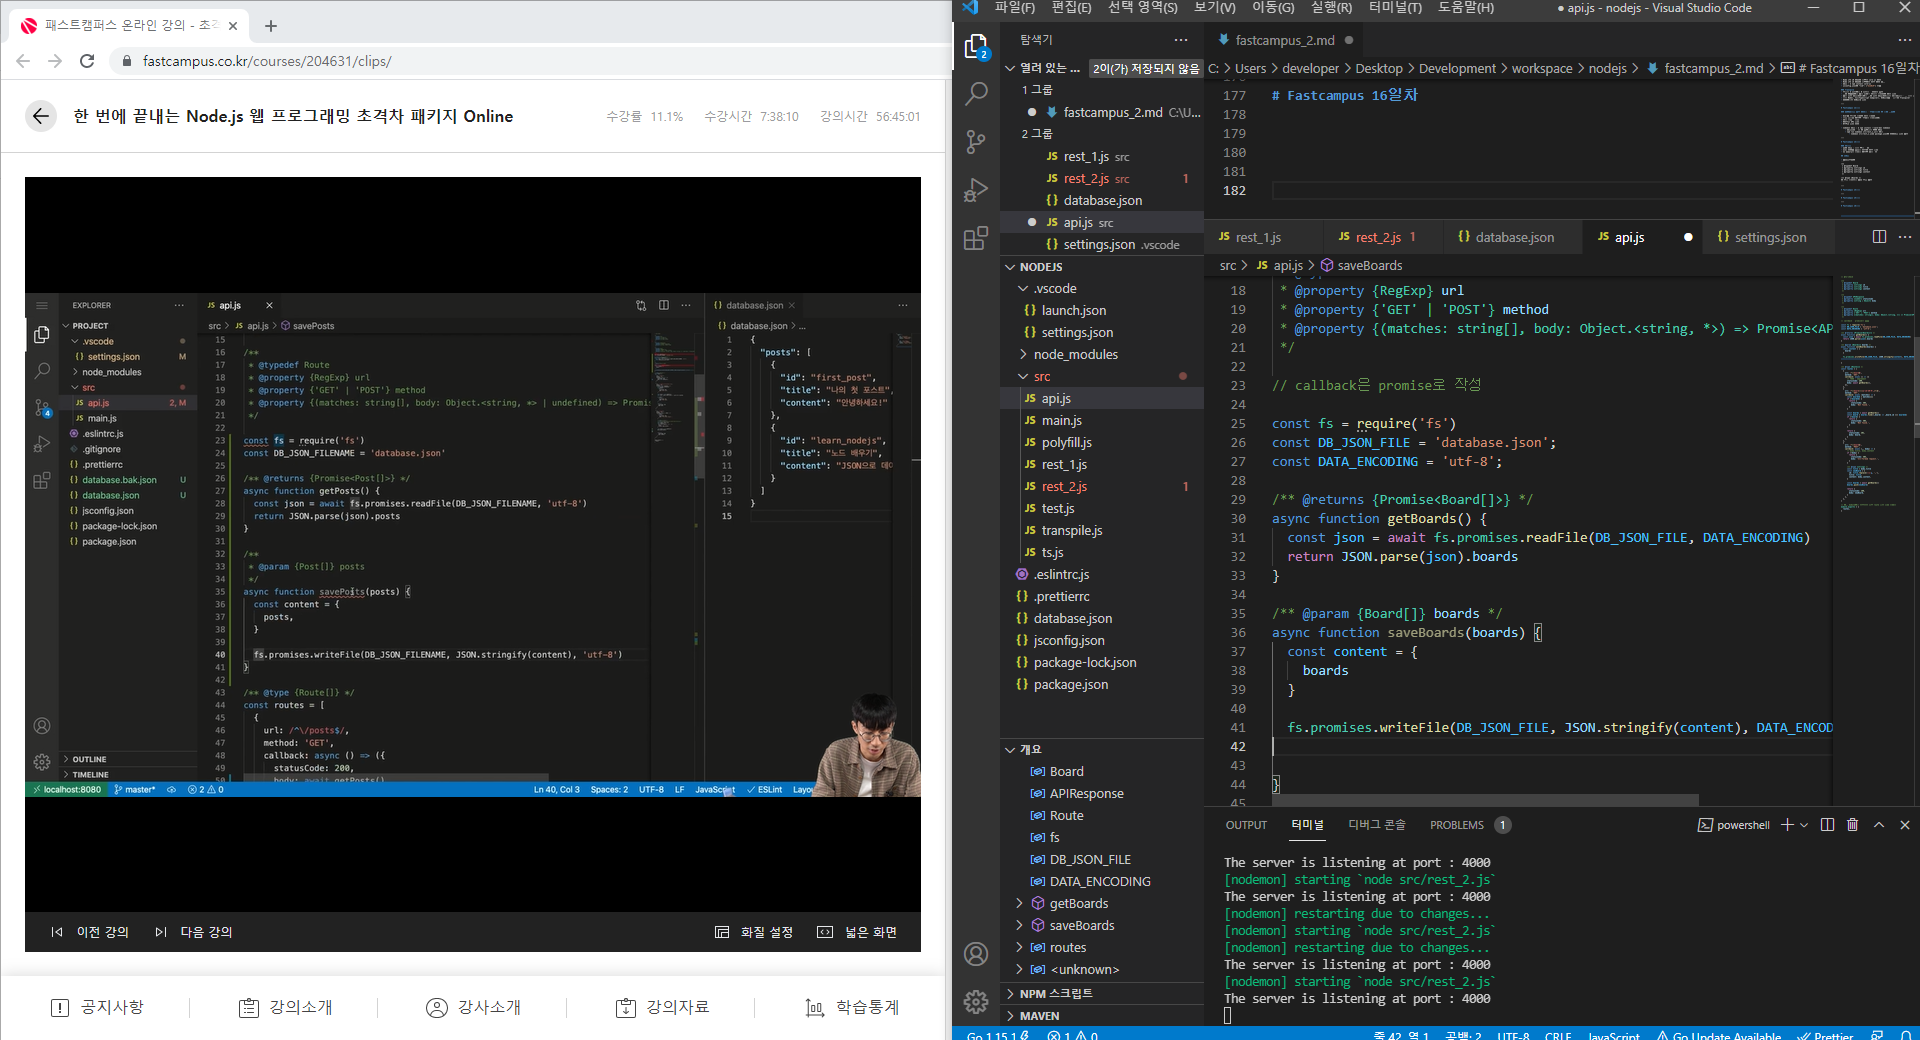The width and height of the screenshot is (1920, 1040).
Task: Open lecture materials (강의자료)
Action: point(662,1007)
